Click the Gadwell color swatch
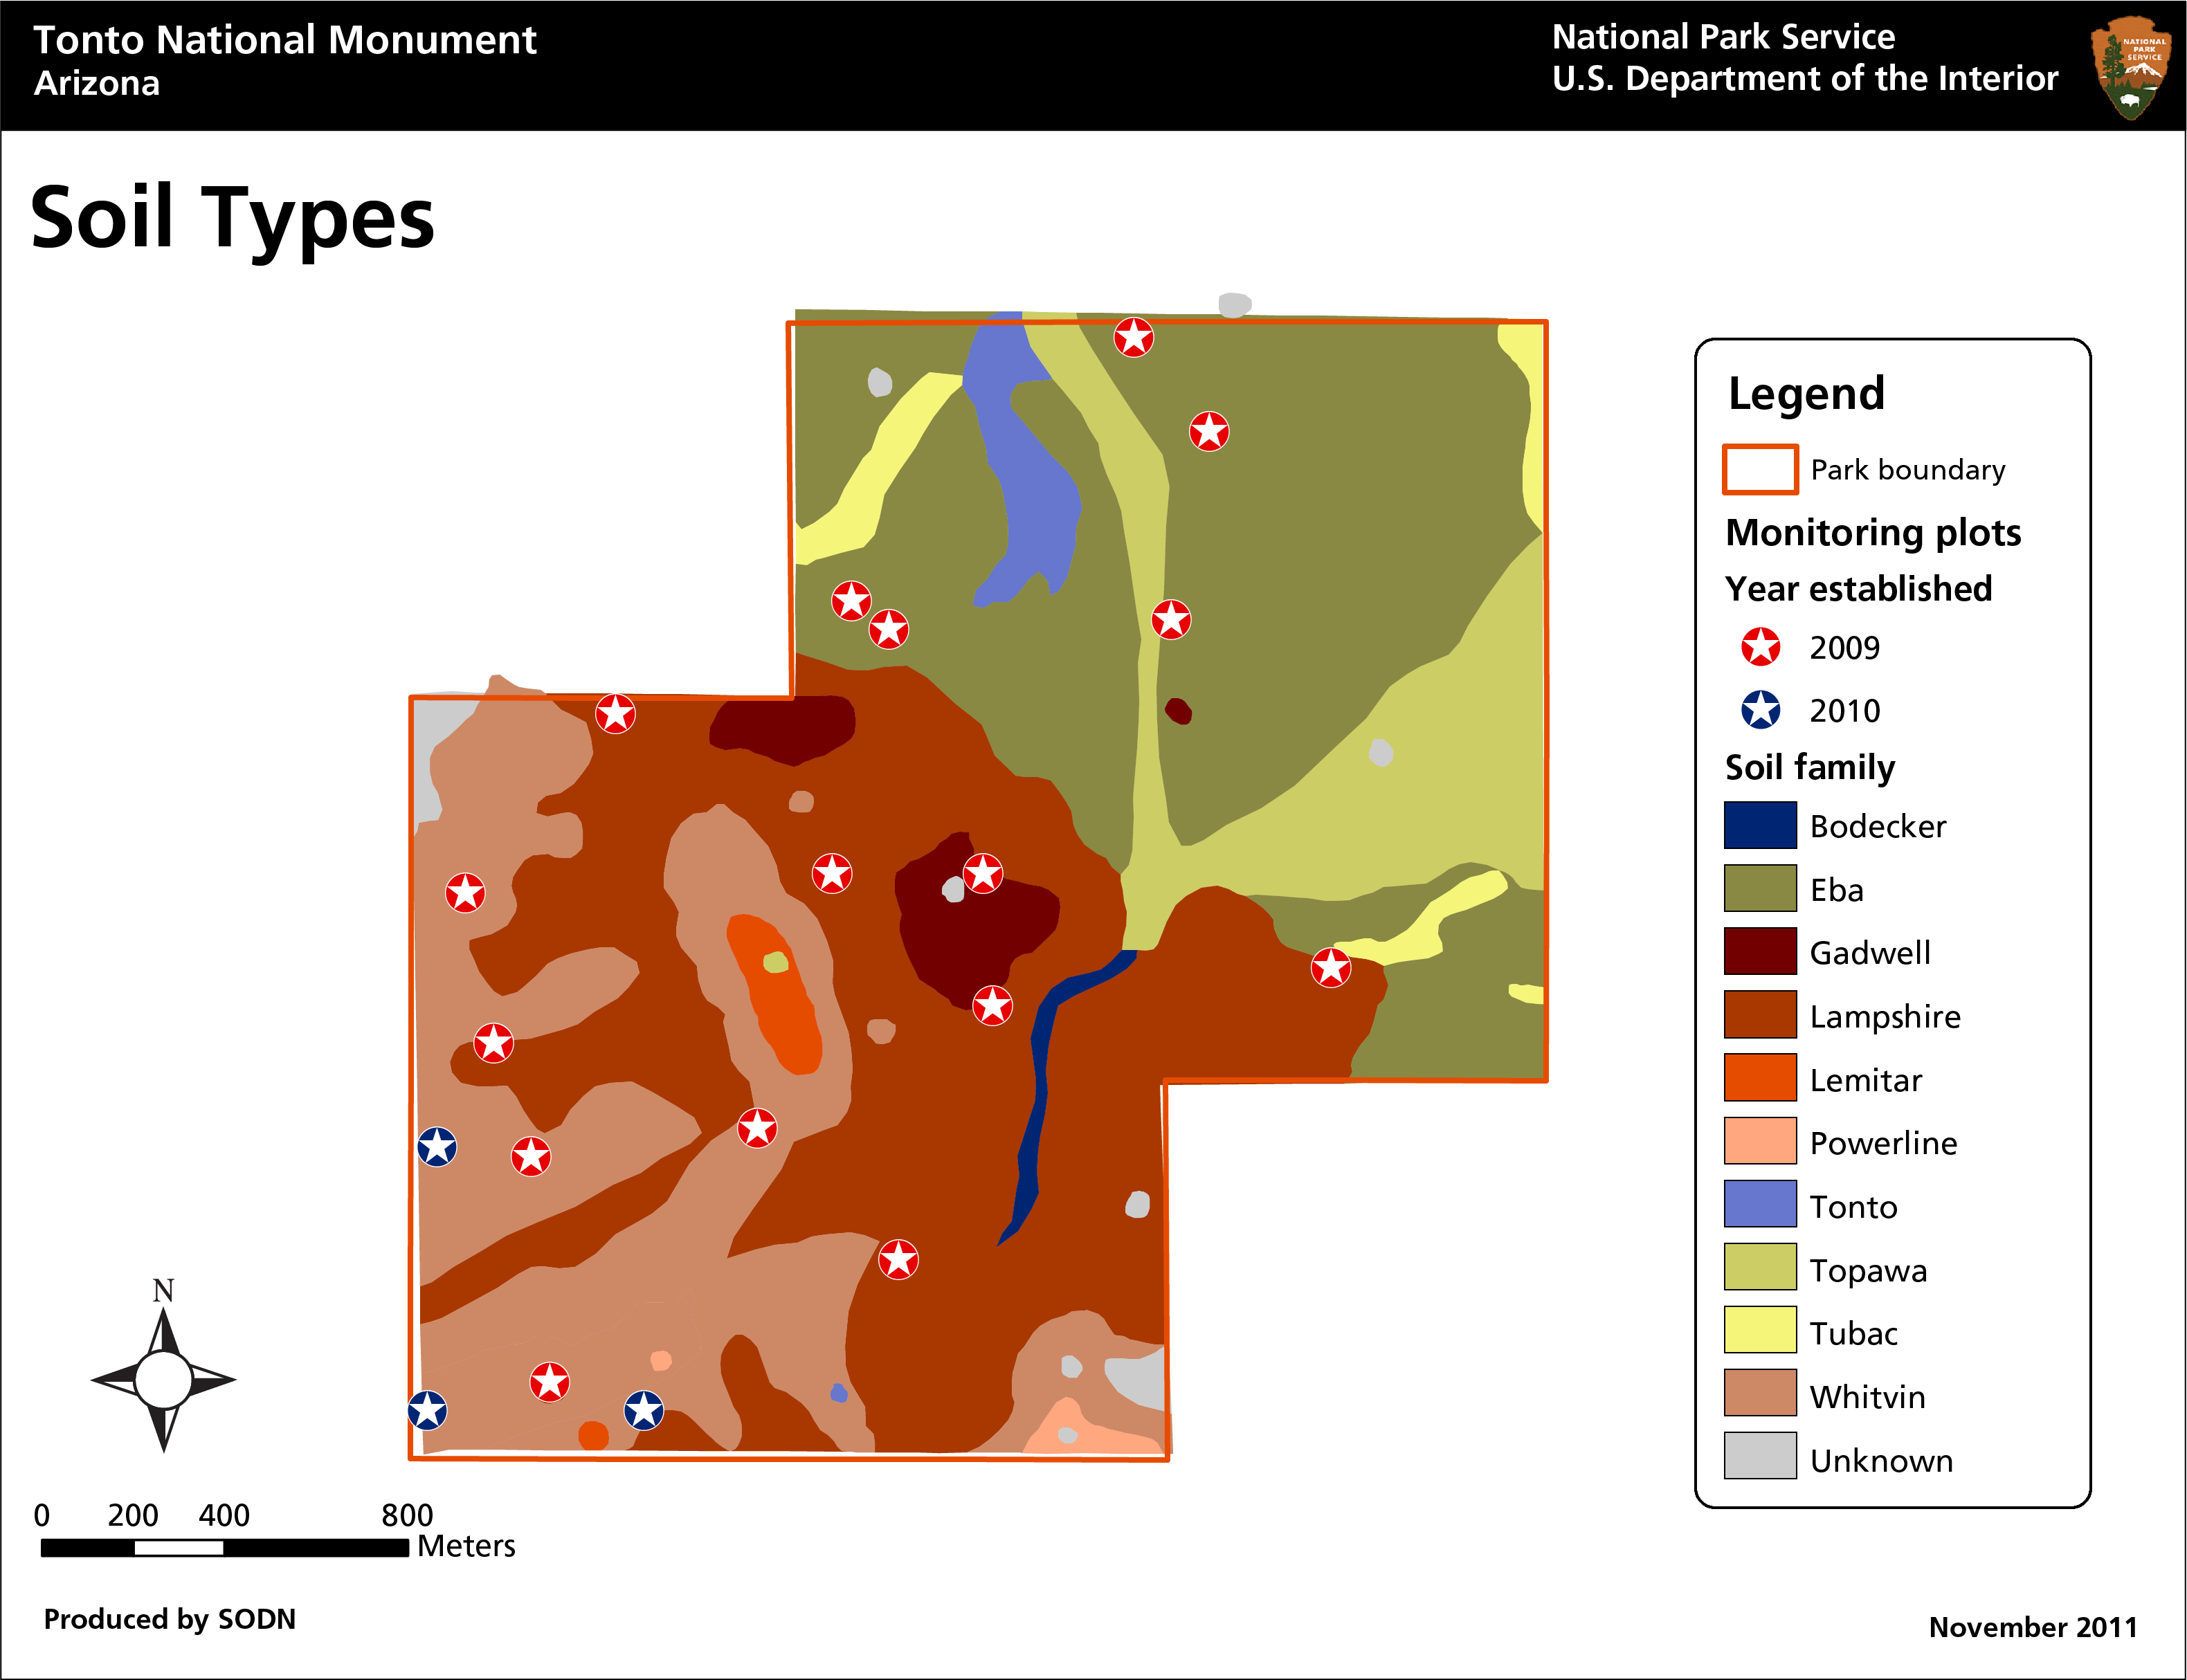 [x=1760, y=951]
